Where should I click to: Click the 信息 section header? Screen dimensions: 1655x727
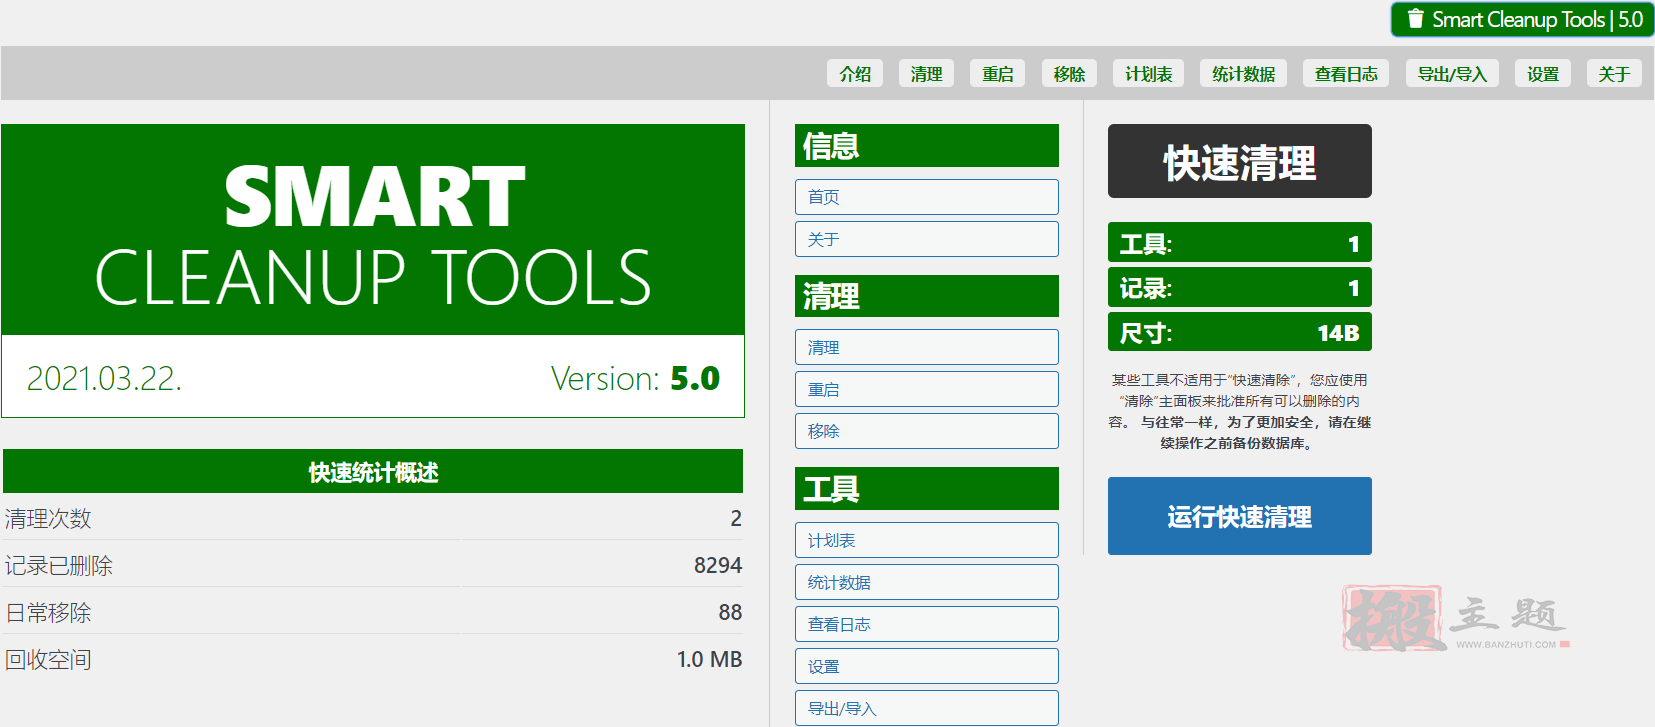[927, 146]
